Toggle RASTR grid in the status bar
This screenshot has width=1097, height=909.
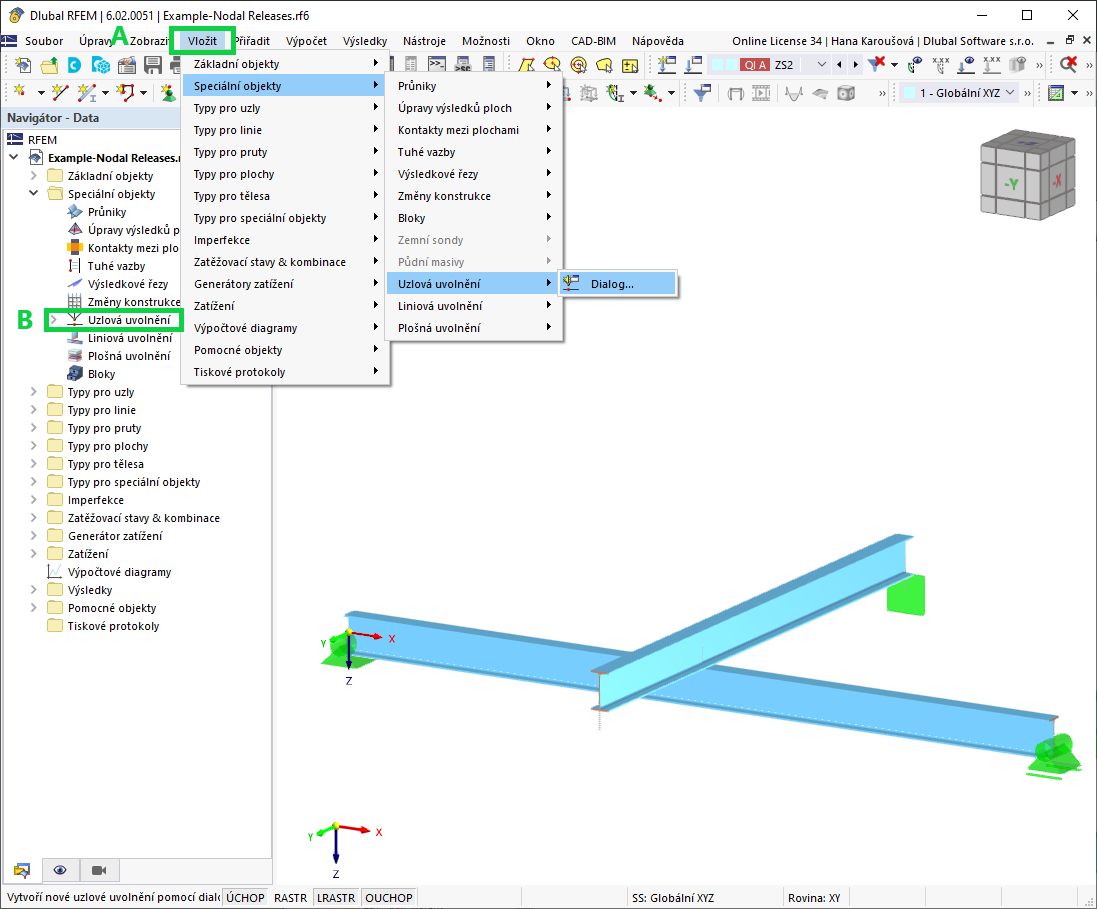290,897
